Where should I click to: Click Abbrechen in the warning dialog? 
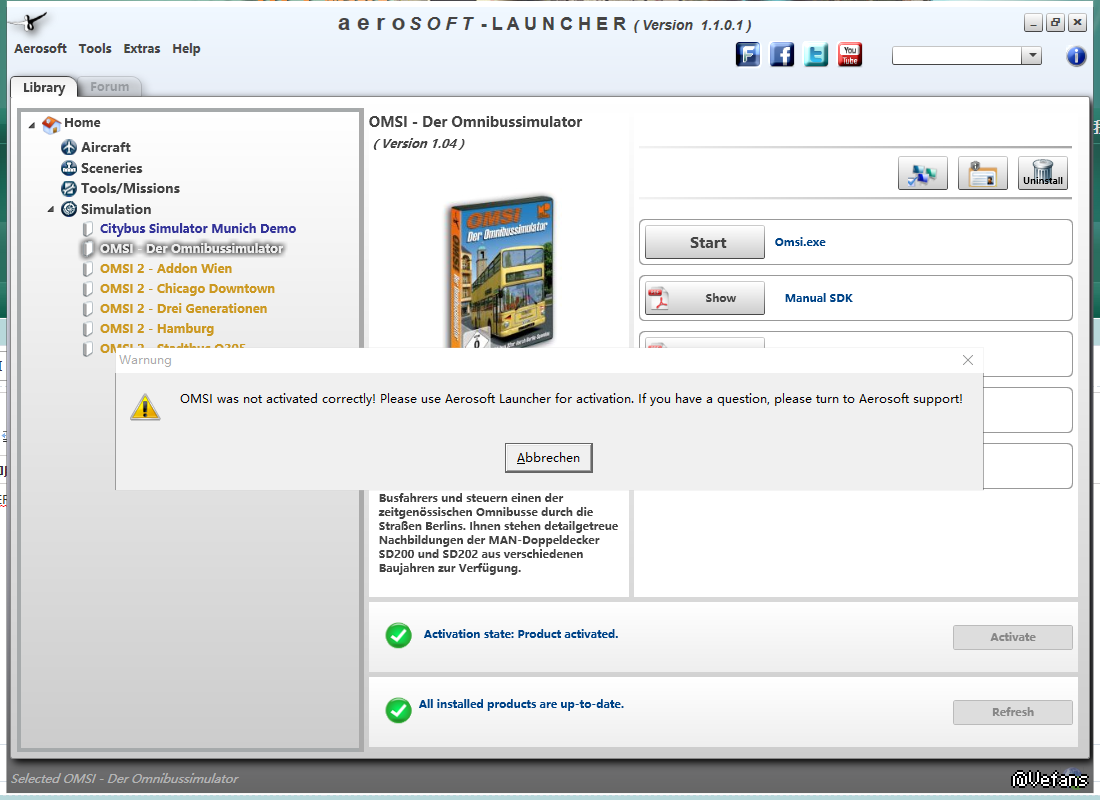pyautogui.click(x=549, y=458)
